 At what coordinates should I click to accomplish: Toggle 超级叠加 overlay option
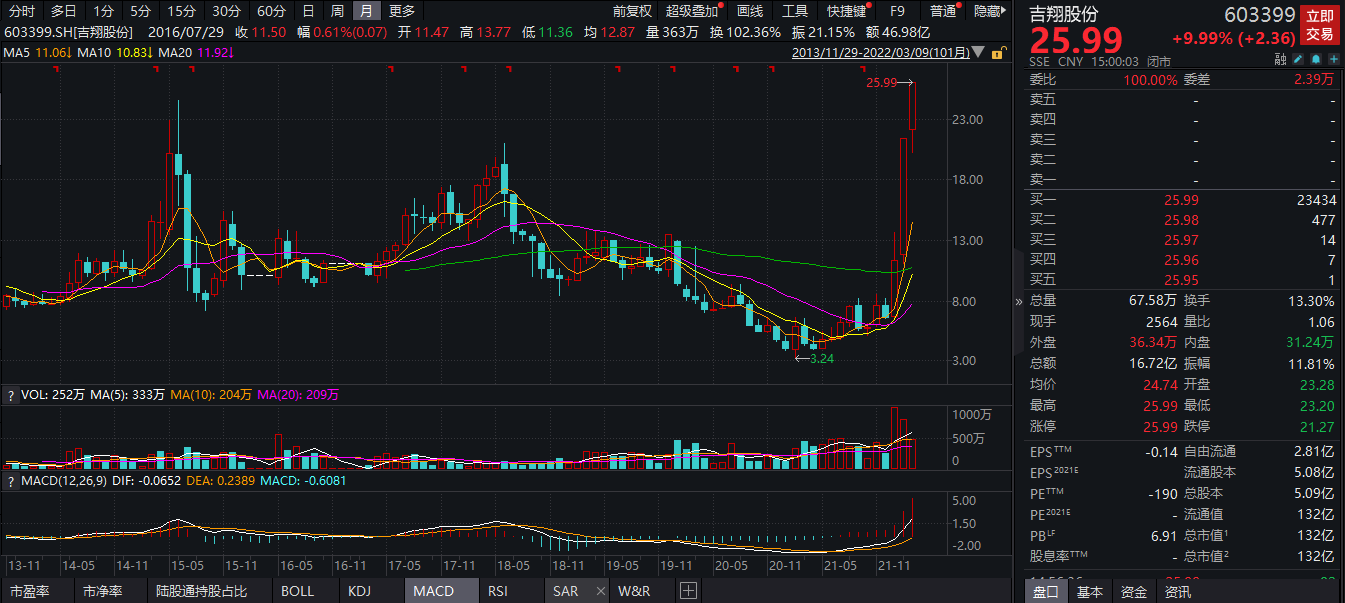click(x=692, y=11)
